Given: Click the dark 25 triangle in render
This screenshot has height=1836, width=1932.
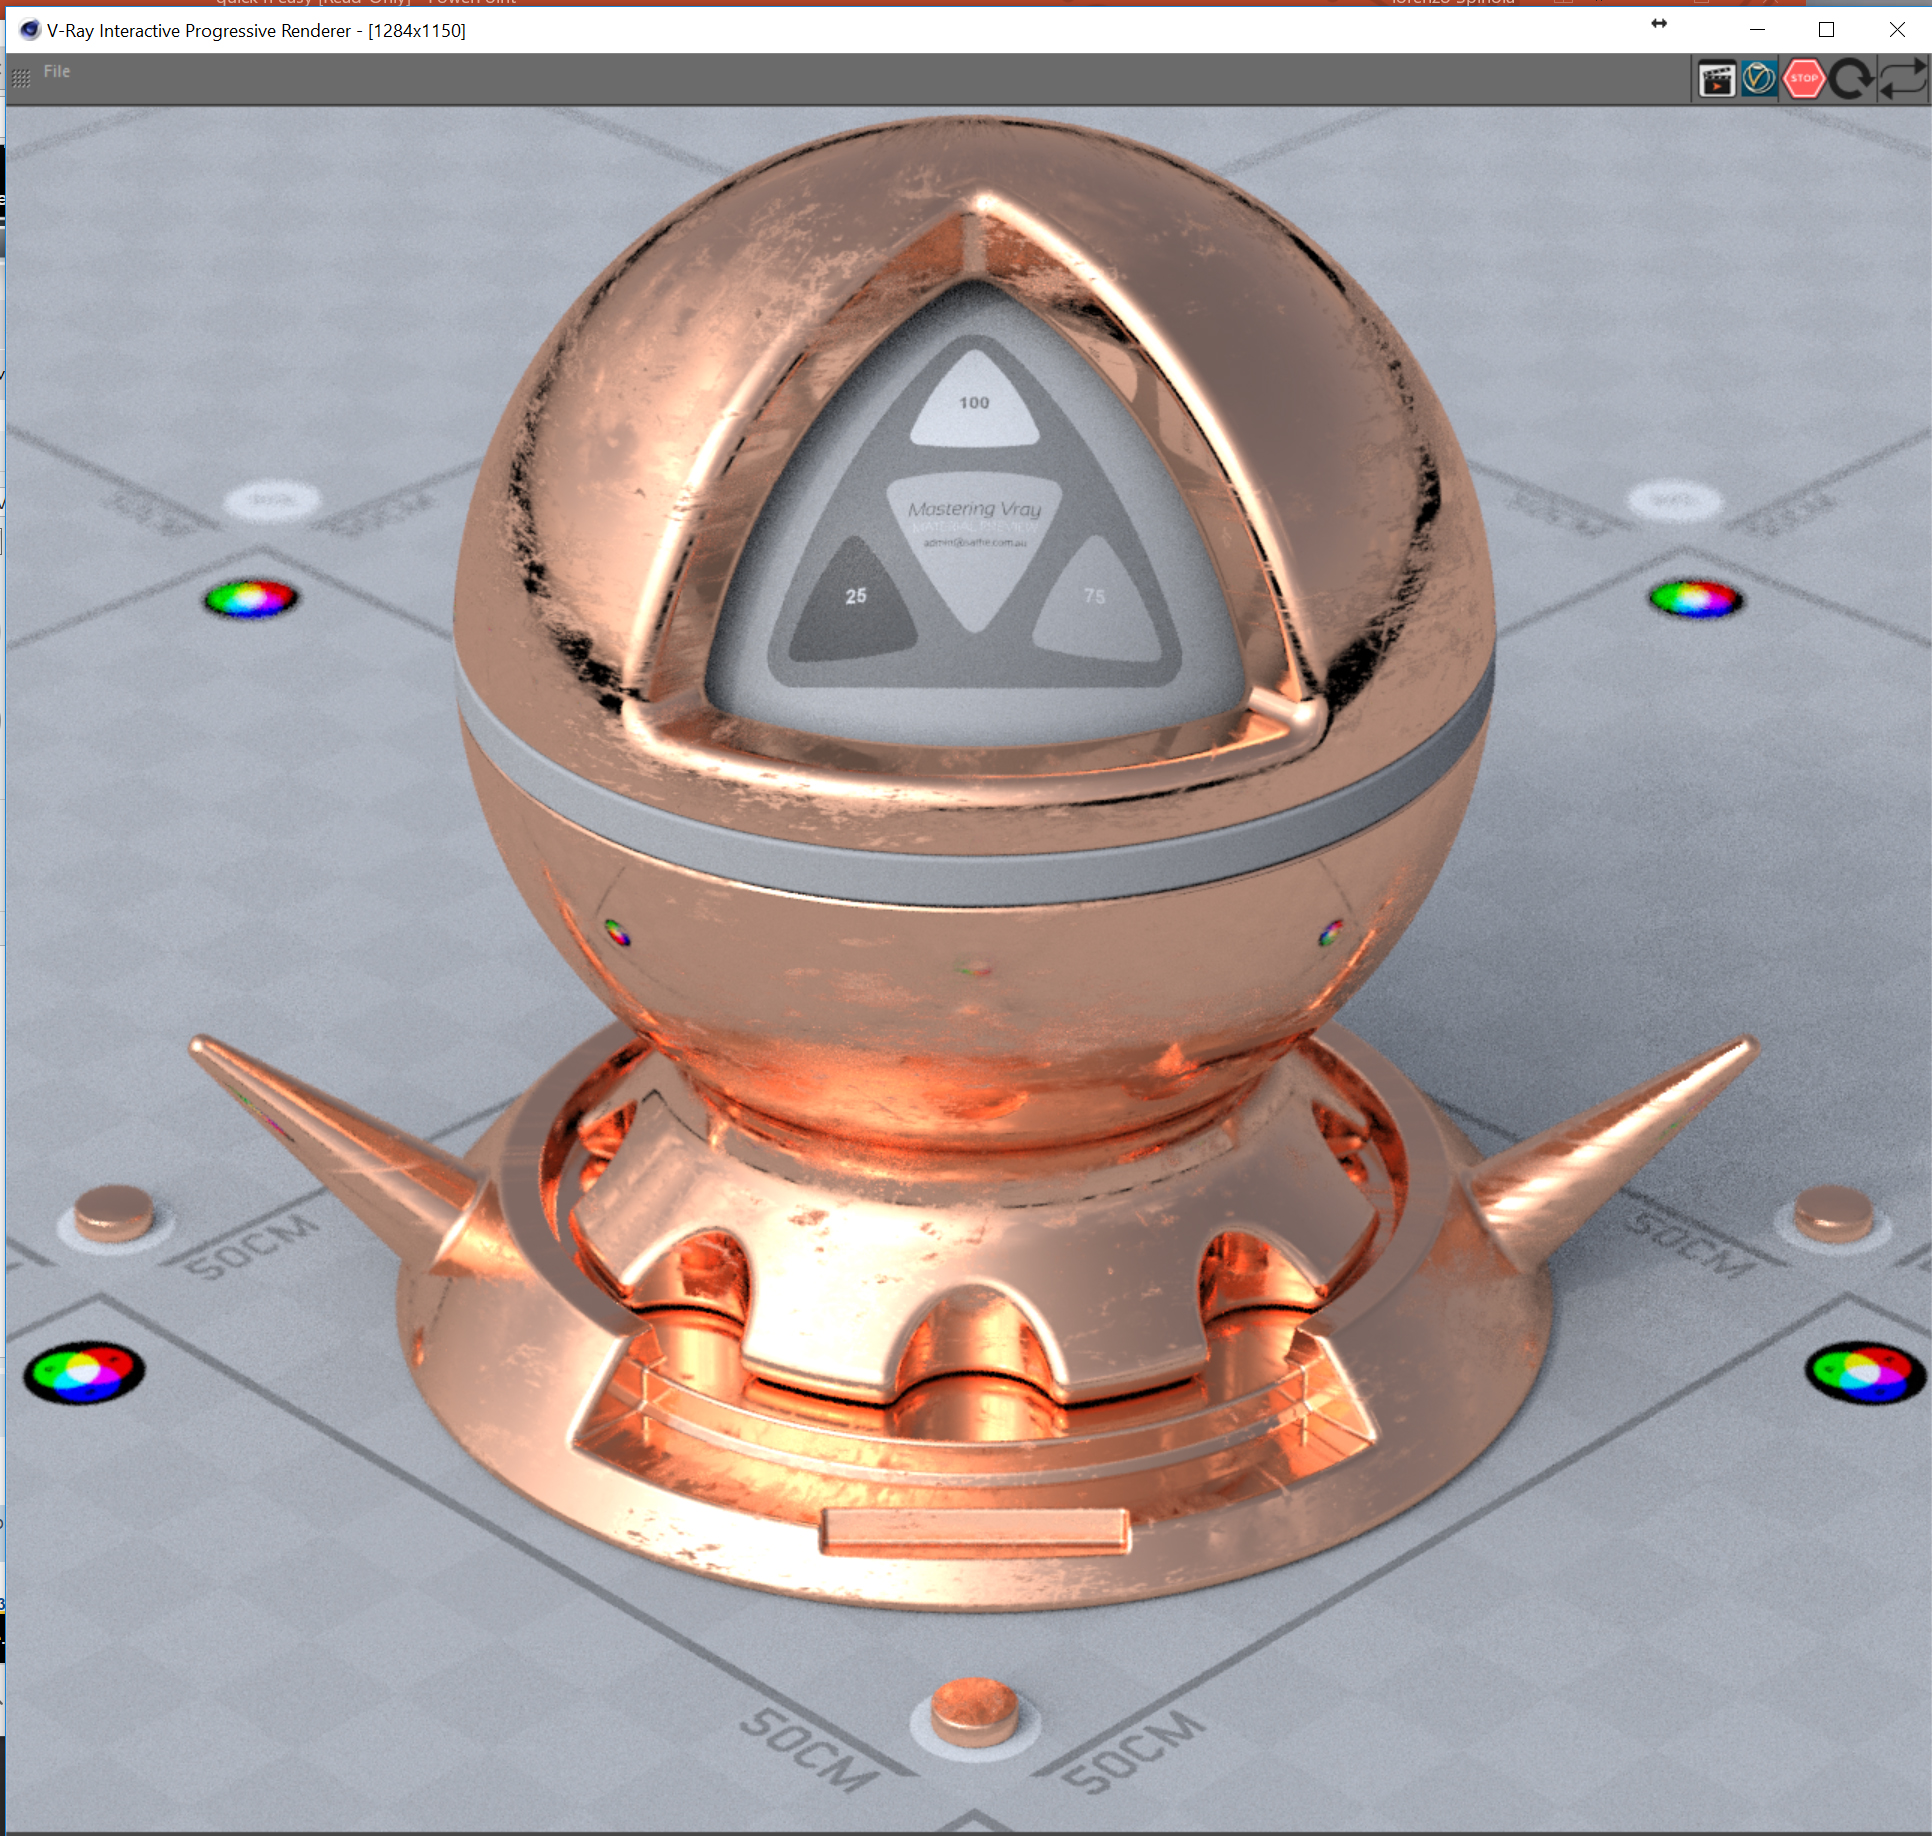Looking at the screenshot, I should tap(853, 604).
